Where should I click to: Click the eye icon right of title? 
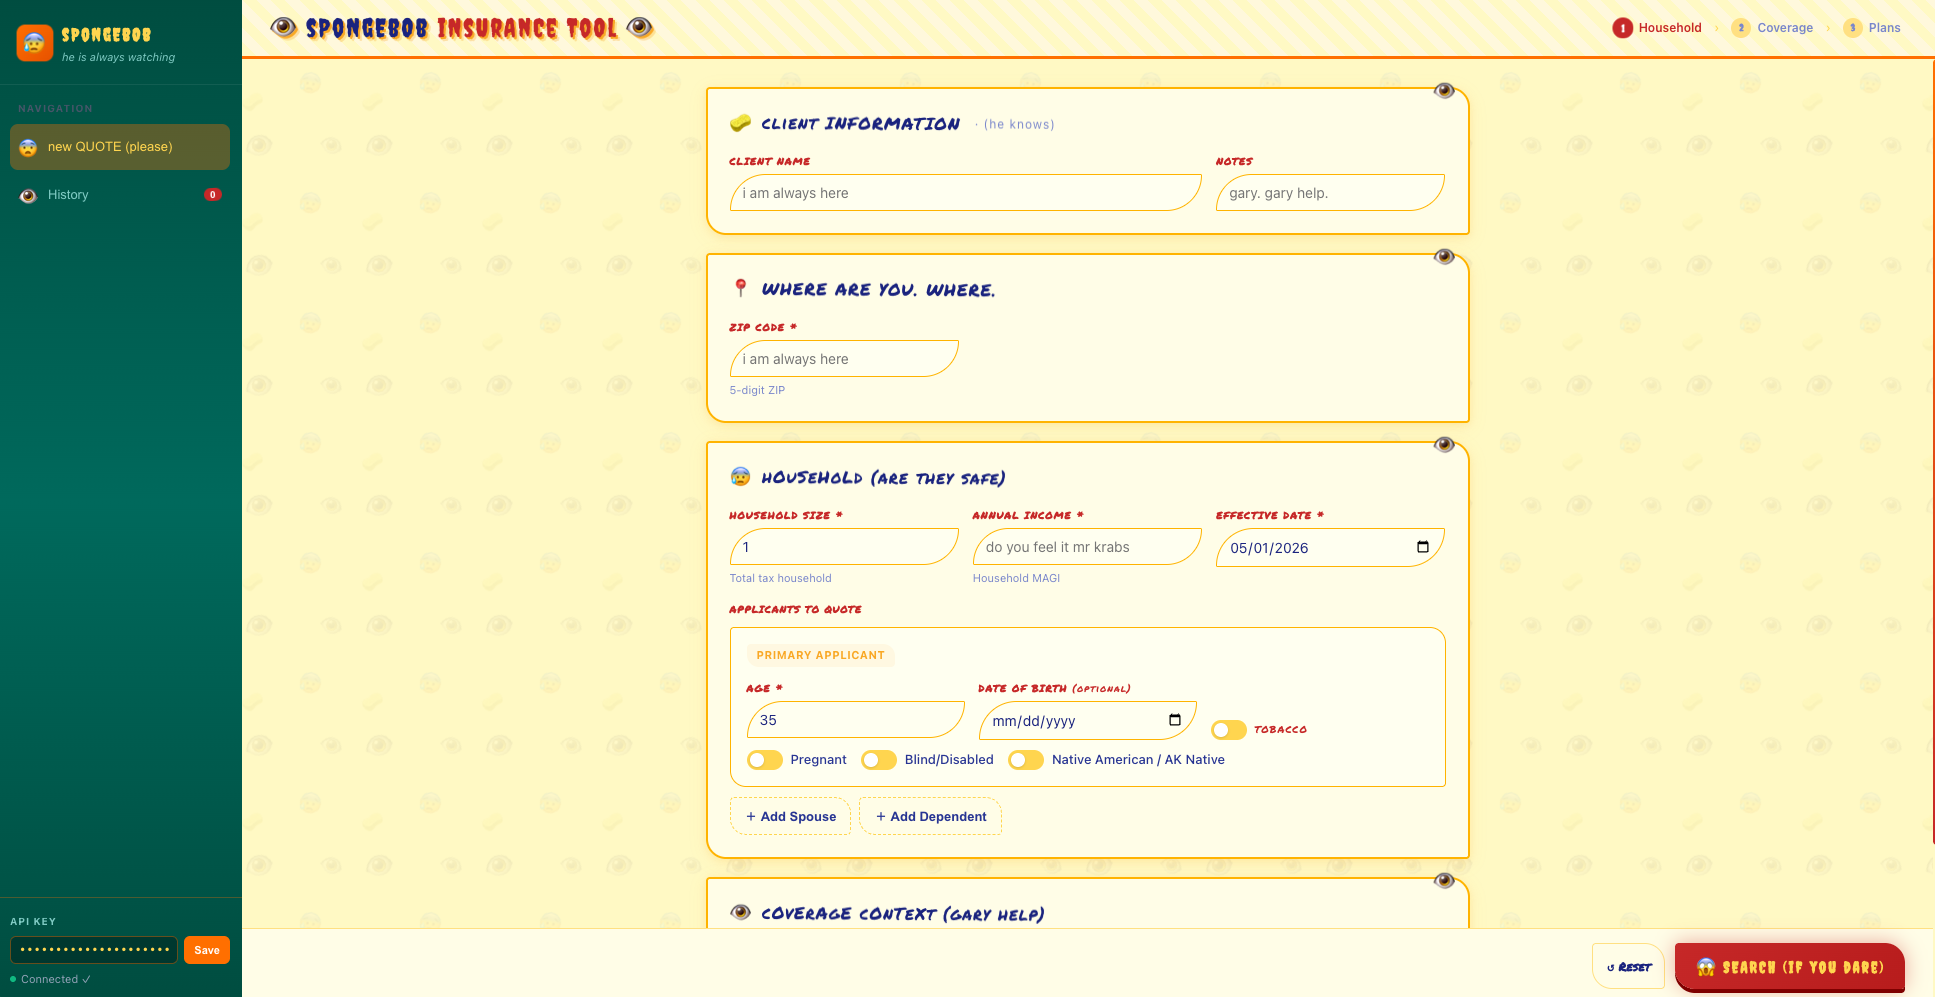640,28
